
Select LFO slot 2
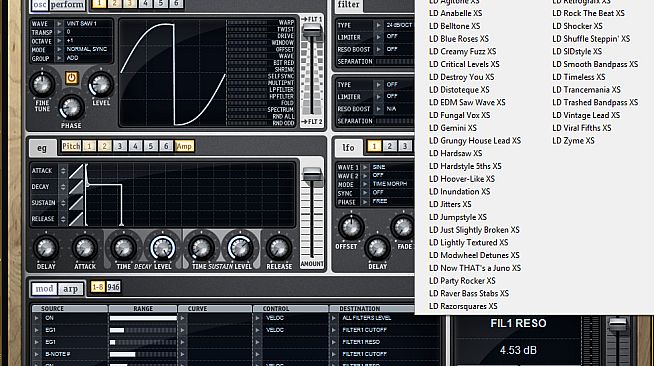389,146
